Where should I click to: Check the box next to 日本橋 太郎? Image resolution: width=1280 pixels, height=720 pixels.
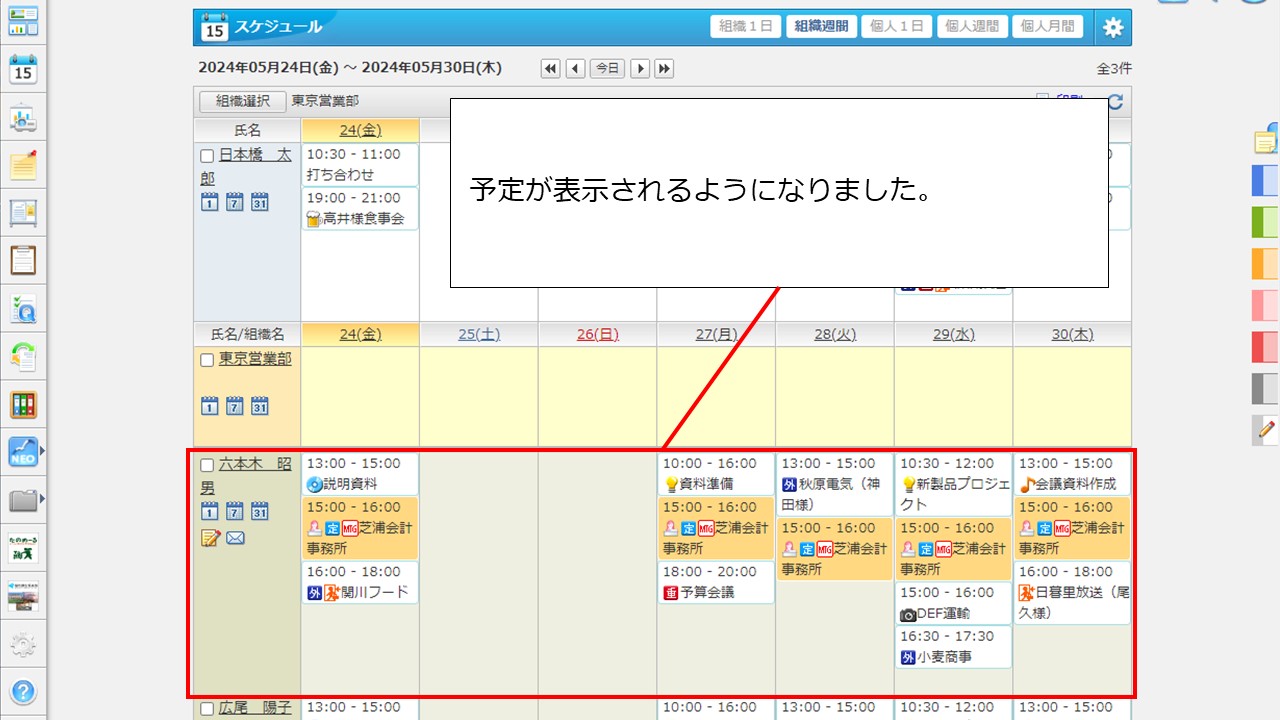(x=207, y=156)
